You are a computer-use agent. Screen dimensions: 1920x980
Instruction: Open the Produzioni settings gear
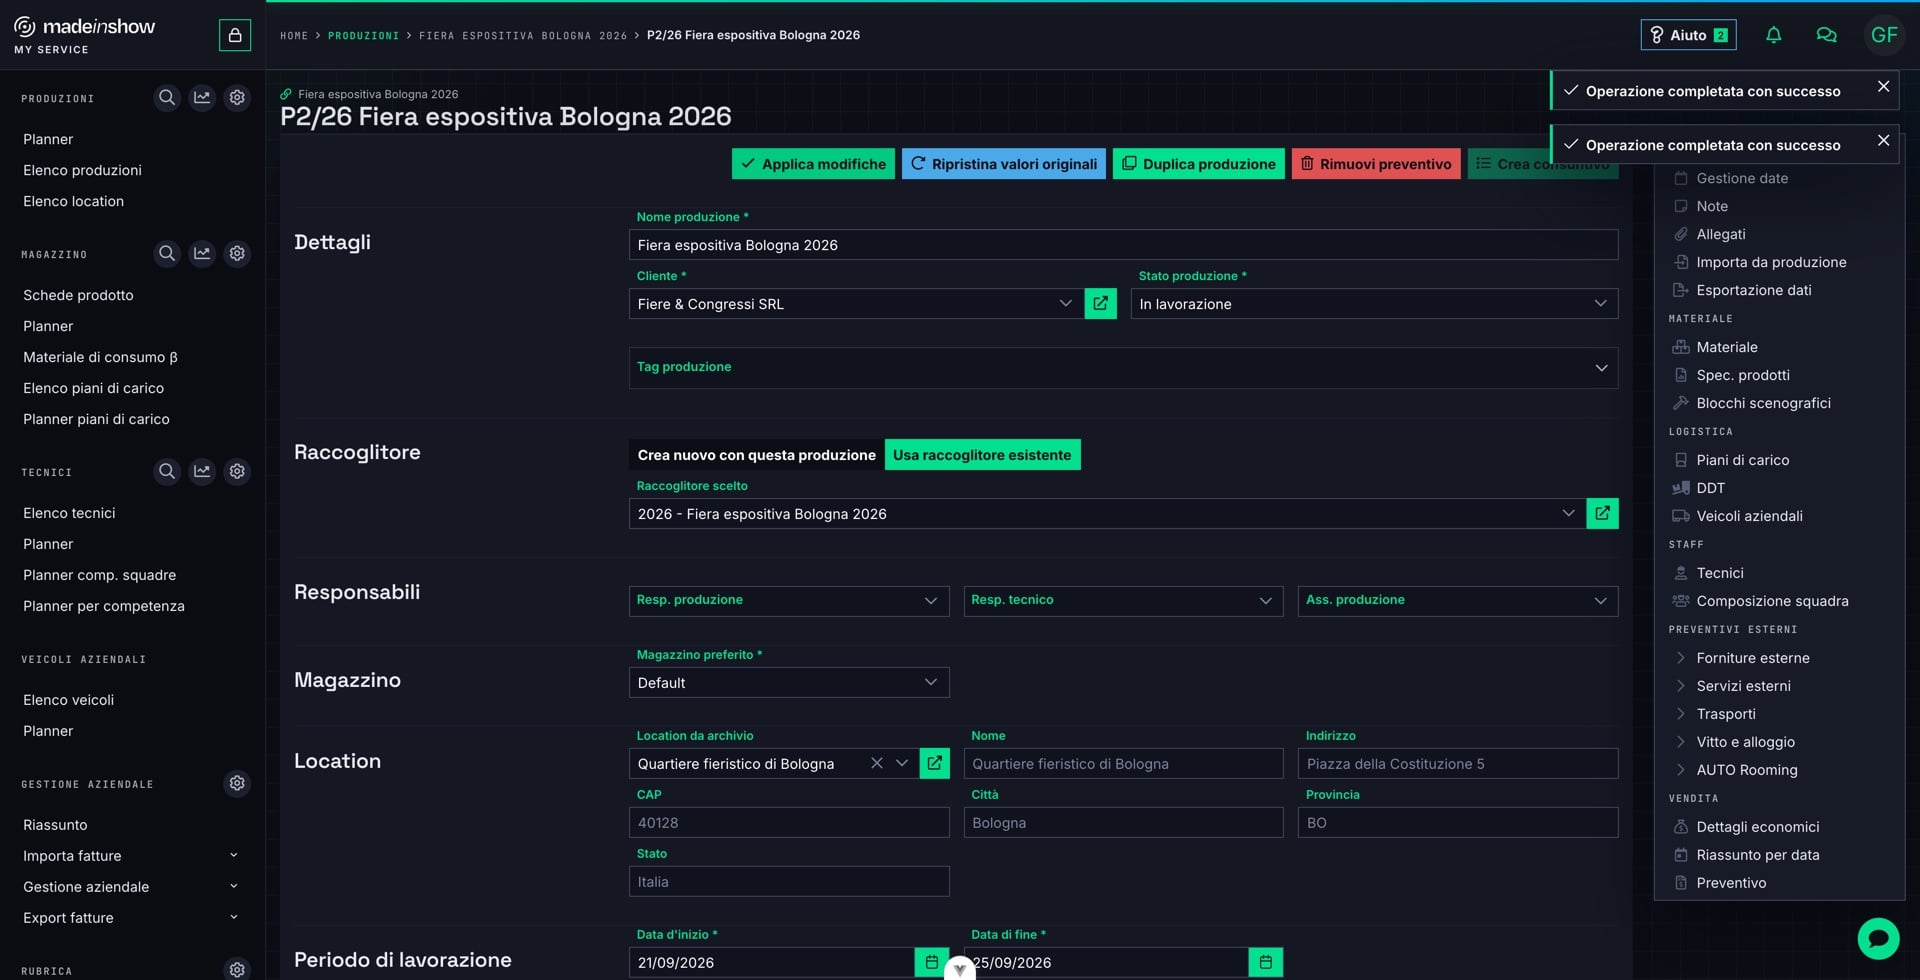(237, 98)
